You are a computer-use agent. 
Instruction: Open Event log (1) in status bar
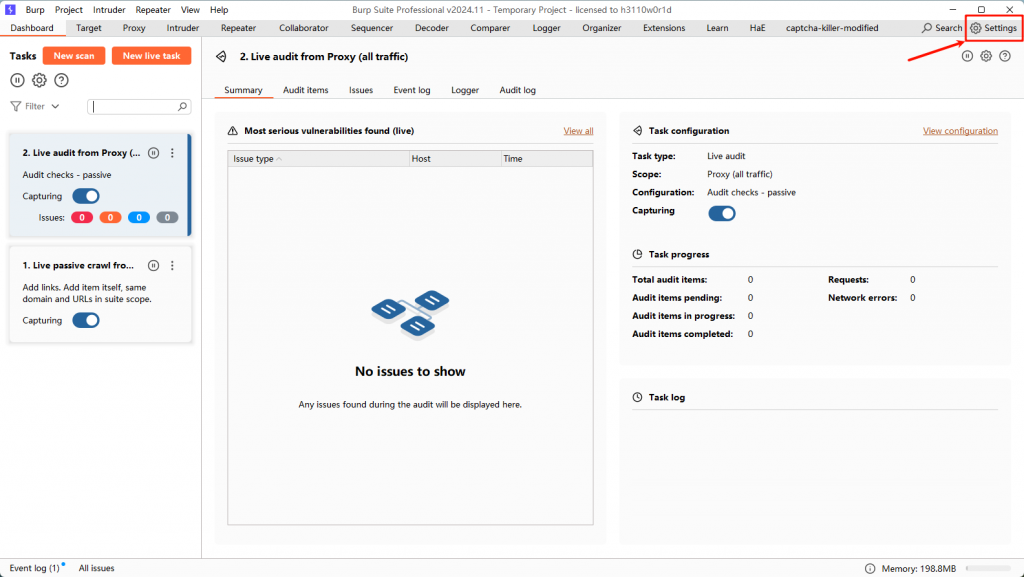(35, 568)
